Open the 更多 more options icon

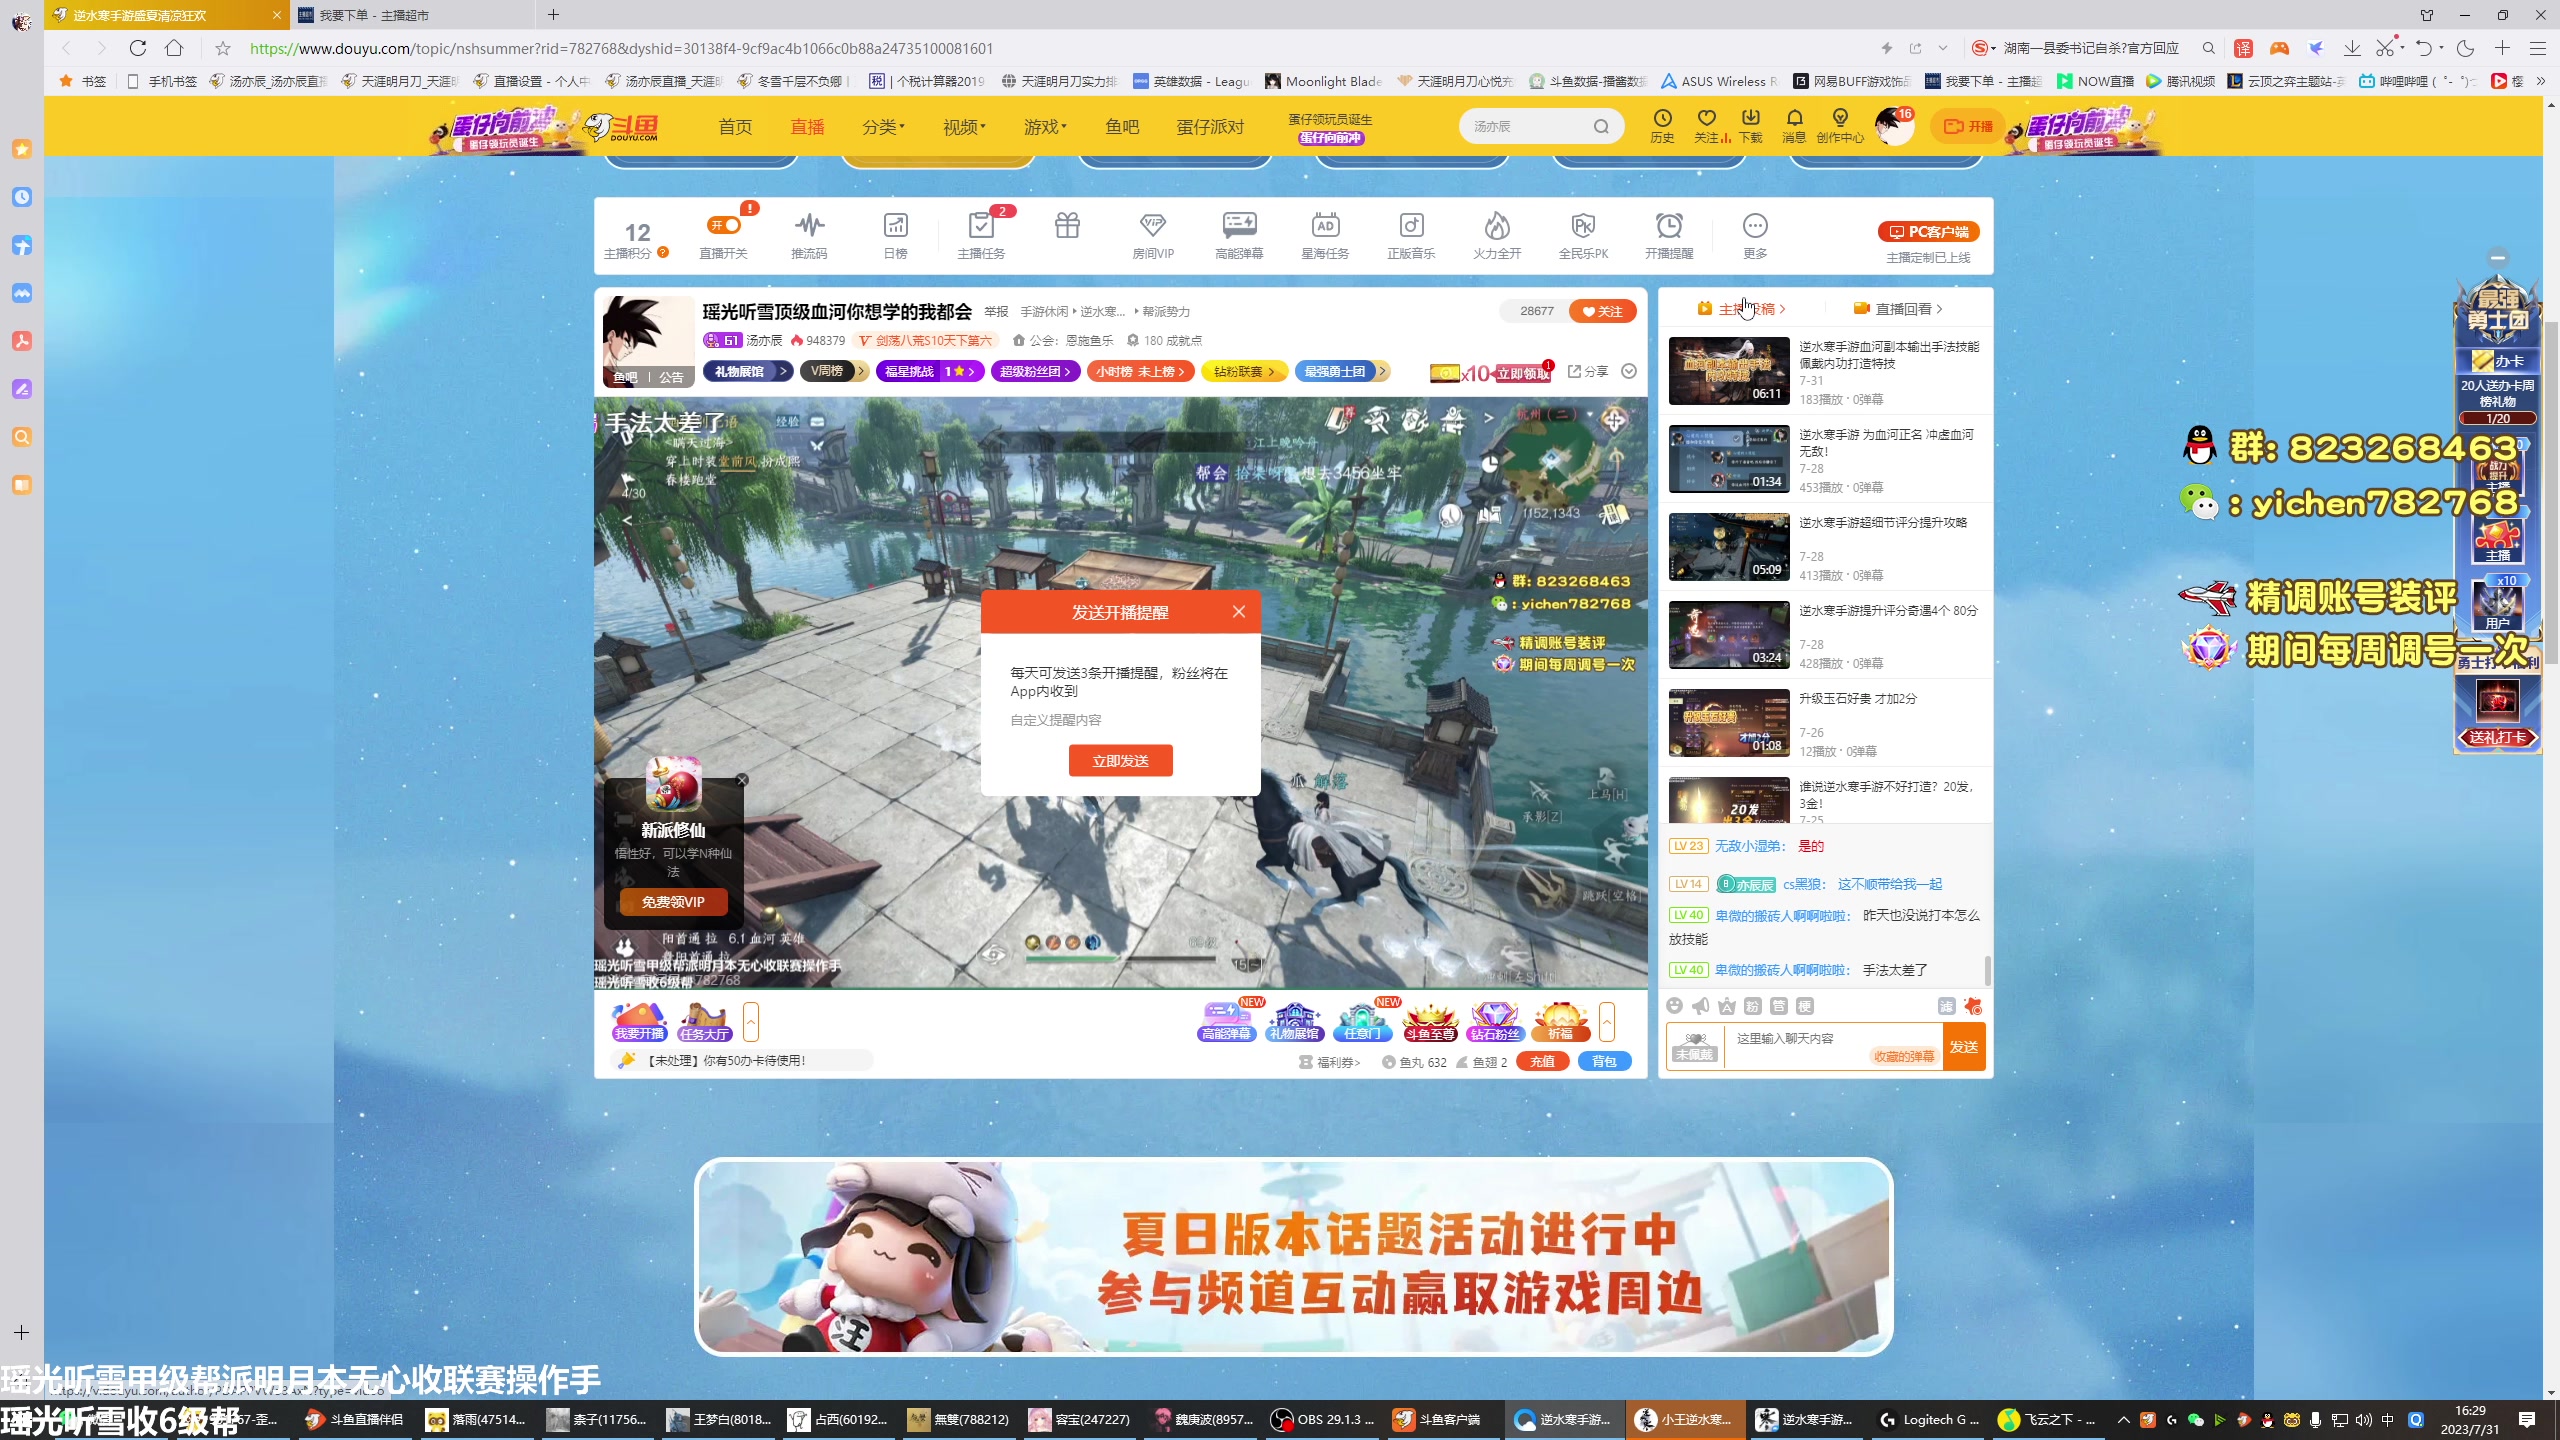point(1755,226)
